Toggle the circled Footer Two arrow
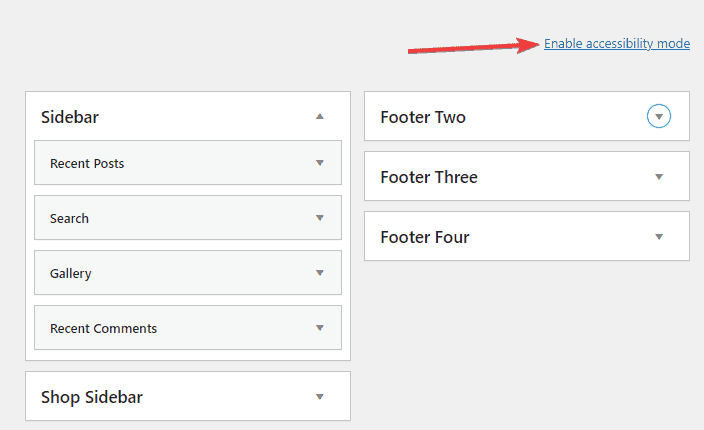The height and width of the screenshot is (430, 704). (x=658, y=117)
